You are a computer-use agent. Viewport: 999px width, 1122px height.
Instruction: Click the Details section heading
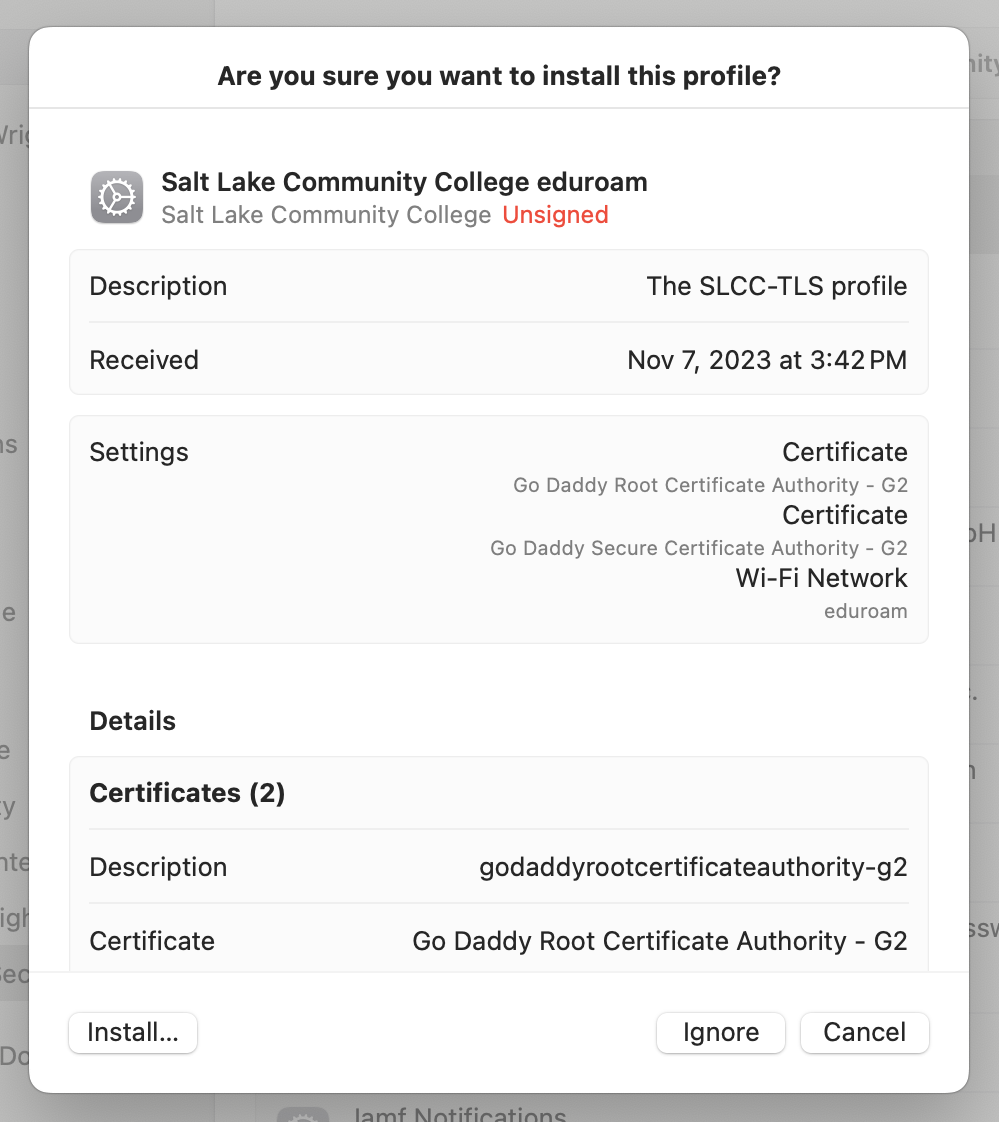pyautogui.click(x=133, y=721)
